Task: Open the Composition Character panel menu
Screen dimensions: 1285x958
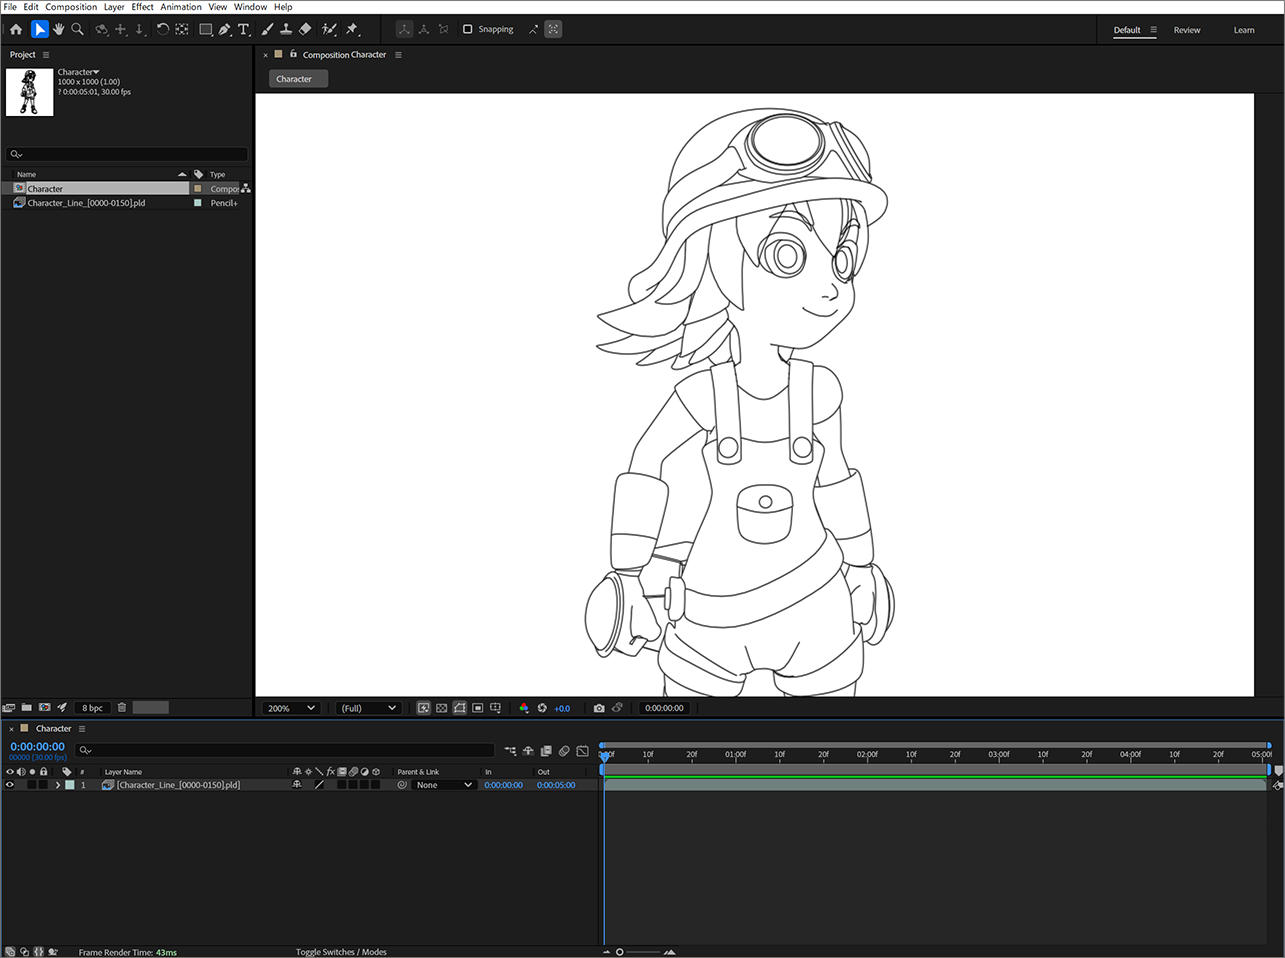Action: [x=398, y=55]
